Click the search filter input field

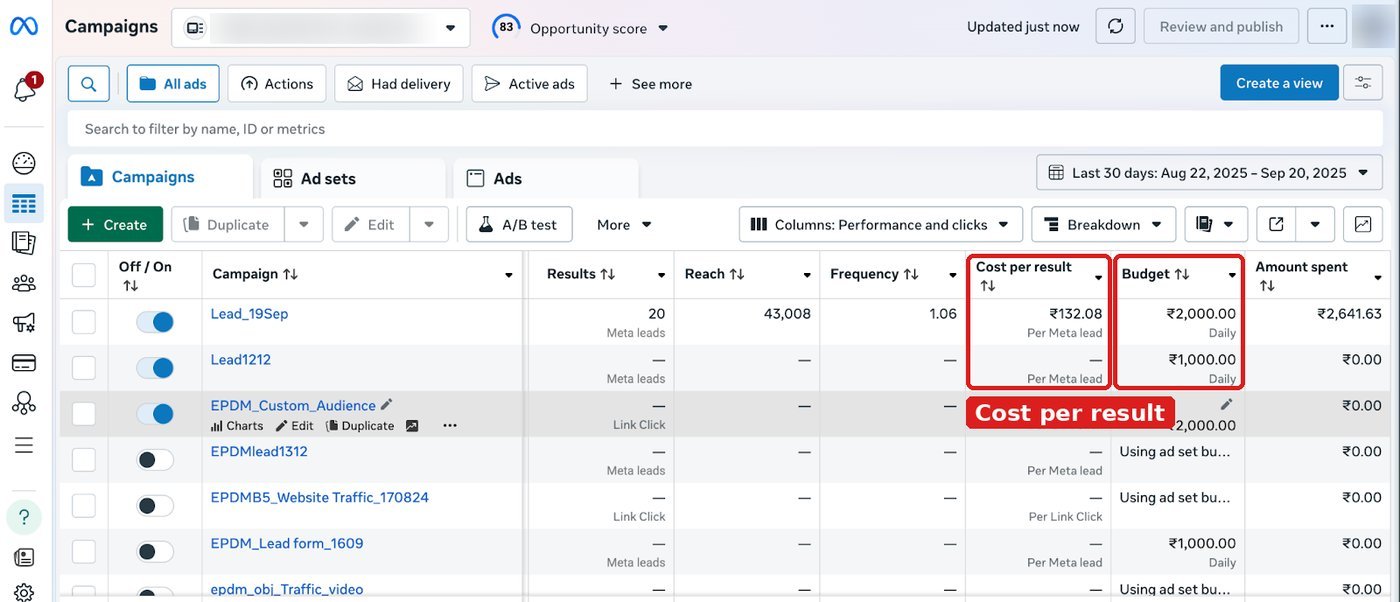coord(726,129)
